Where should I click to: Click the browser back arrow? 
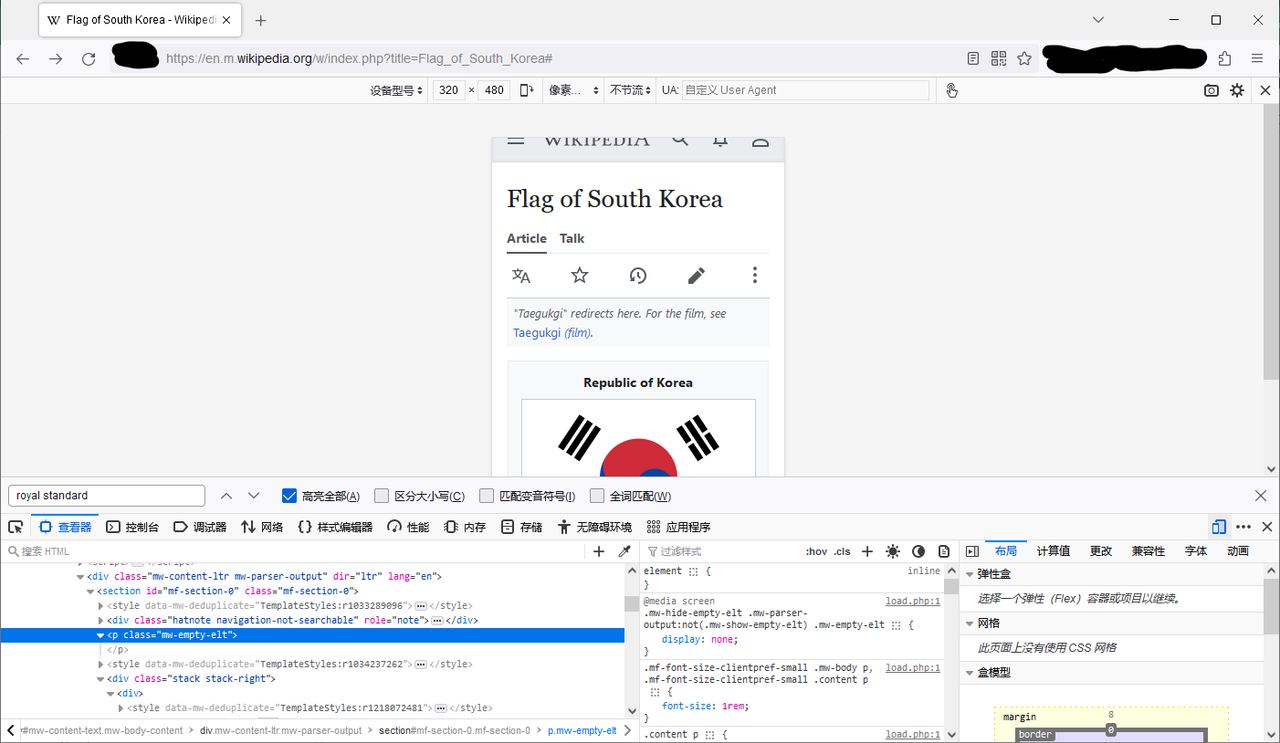[23, 59]
